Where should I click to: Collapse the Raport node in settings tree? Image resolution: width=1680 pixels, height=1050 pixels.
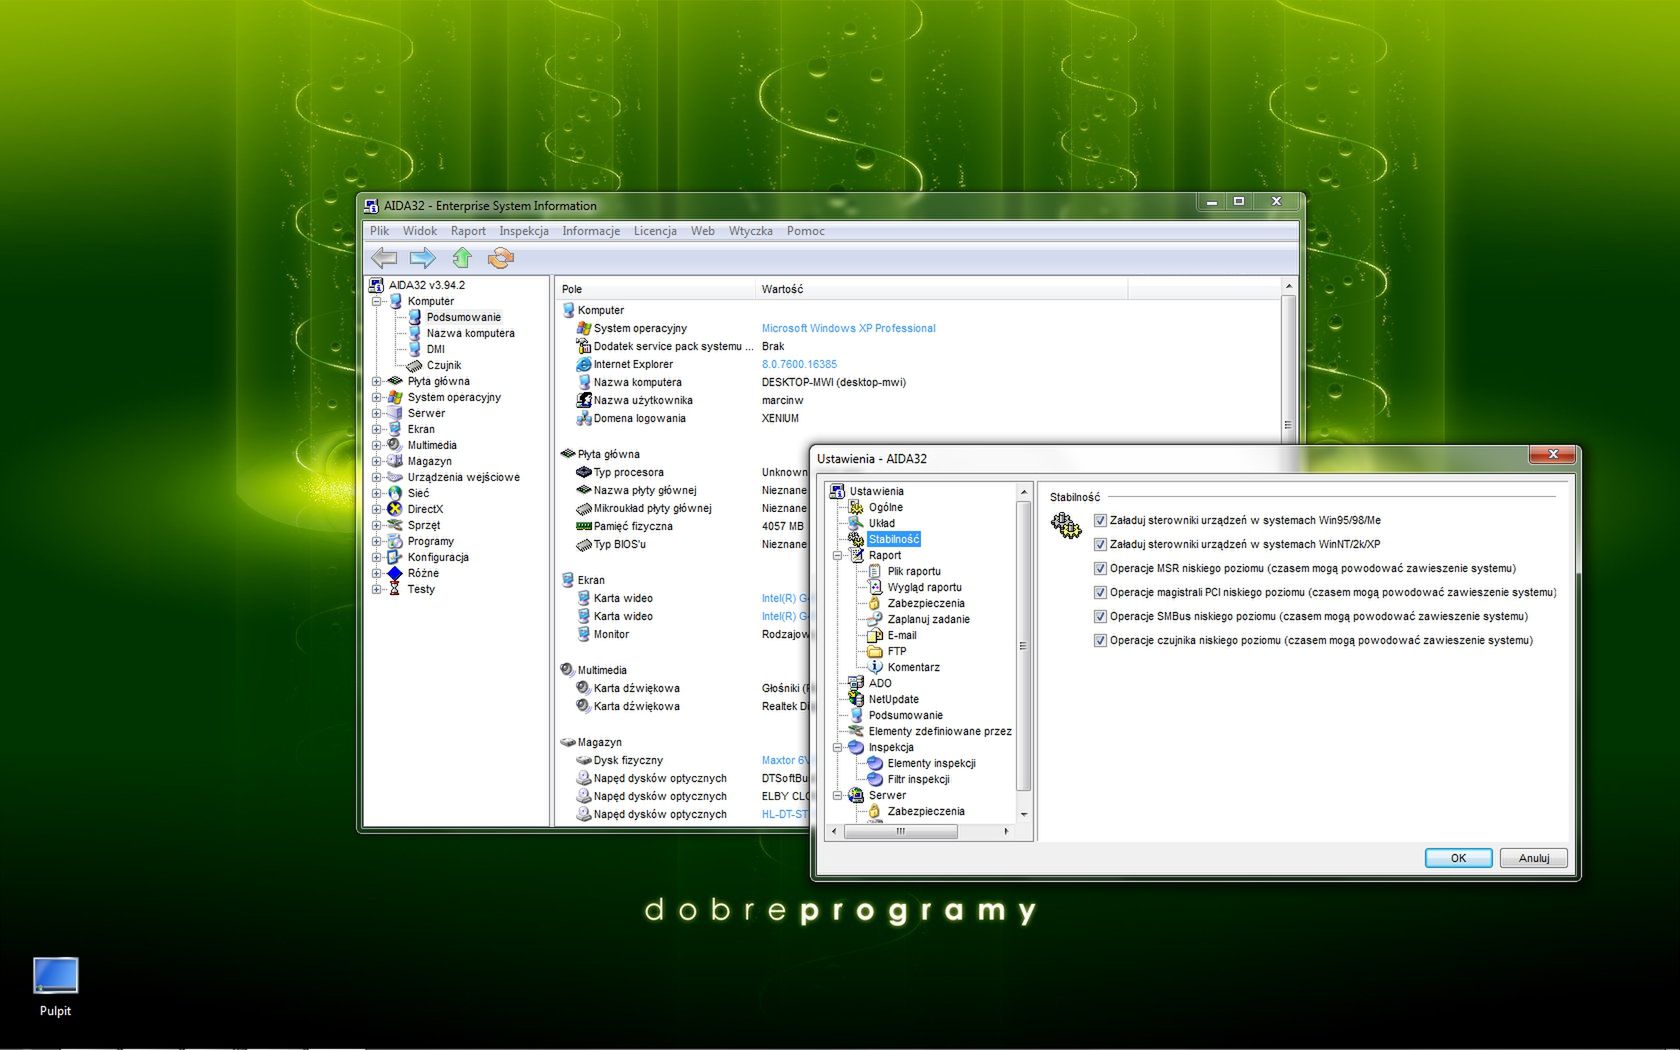pyautogui.click(x=838, y=555)
